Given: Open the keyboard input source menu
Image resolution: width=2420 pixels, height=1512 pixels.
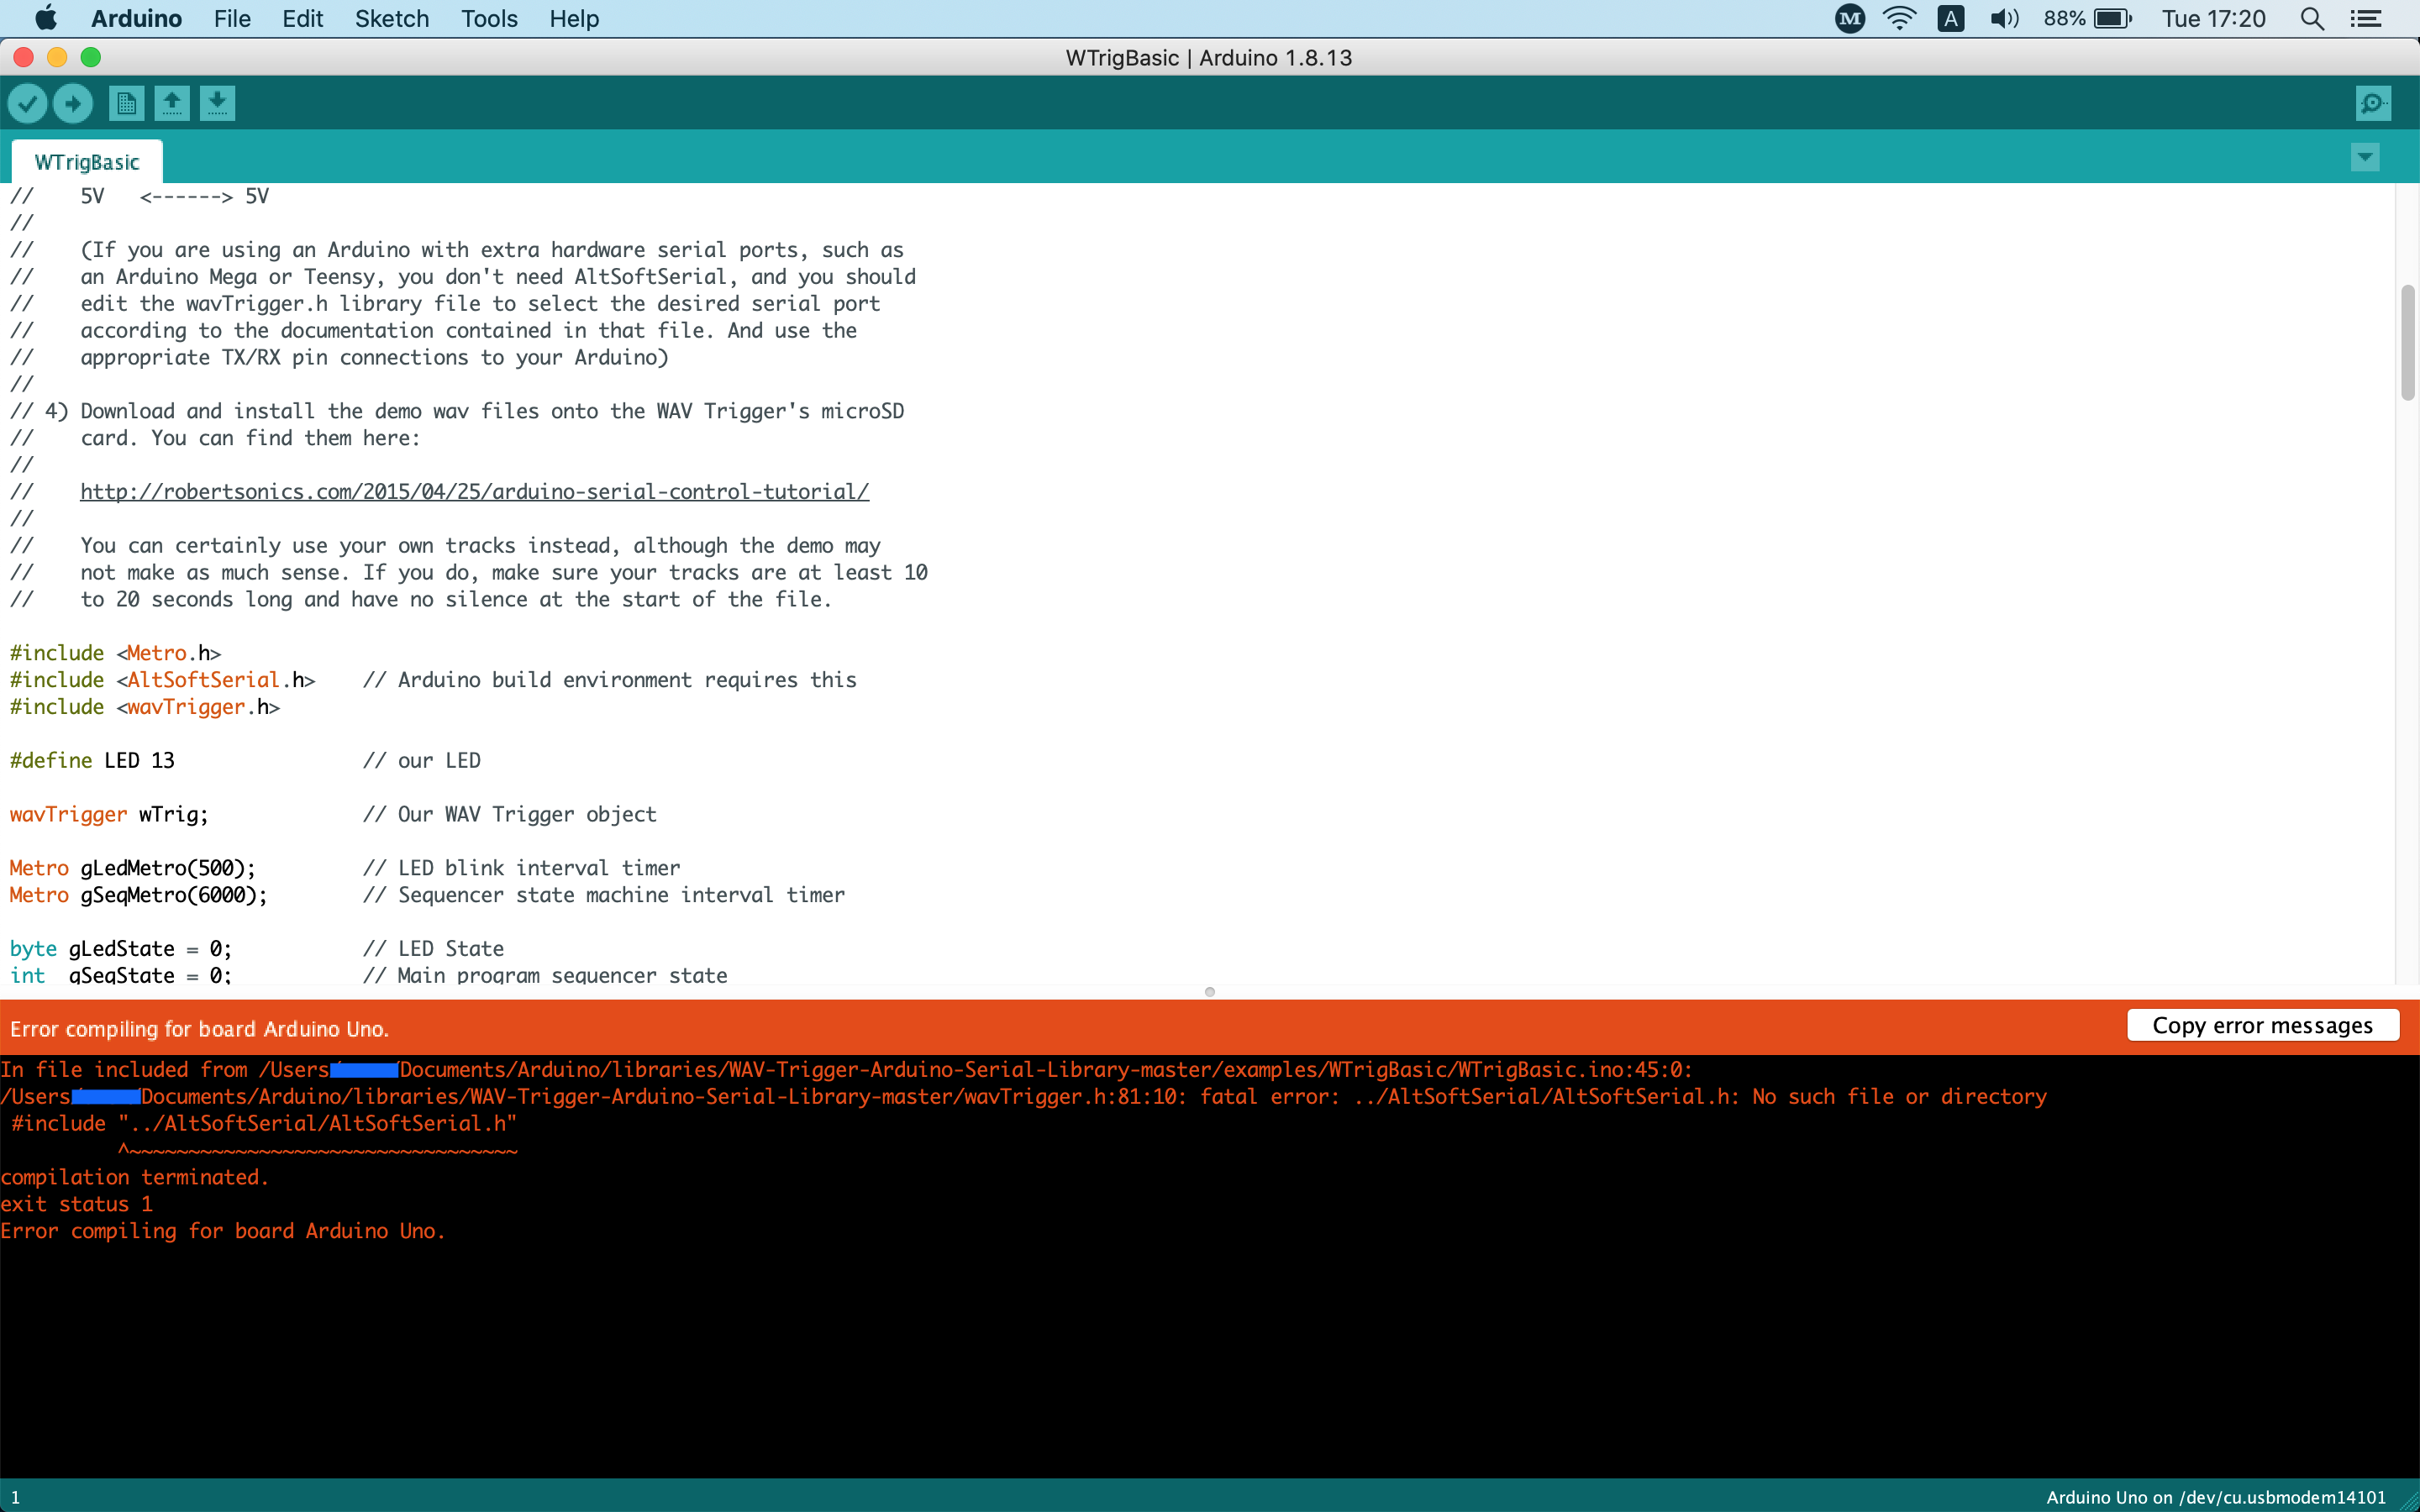Looking at the screenshot, I should (x=1950, y=19).
